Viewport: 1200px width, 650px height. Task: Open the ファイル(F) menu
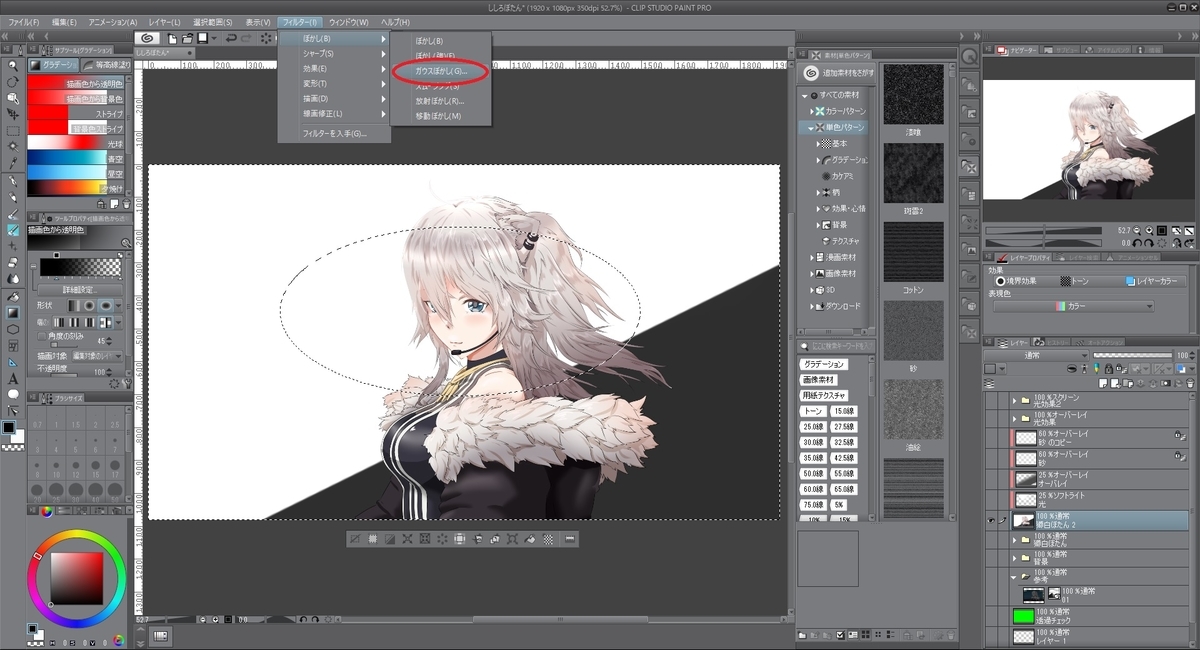tap(24, 21)
